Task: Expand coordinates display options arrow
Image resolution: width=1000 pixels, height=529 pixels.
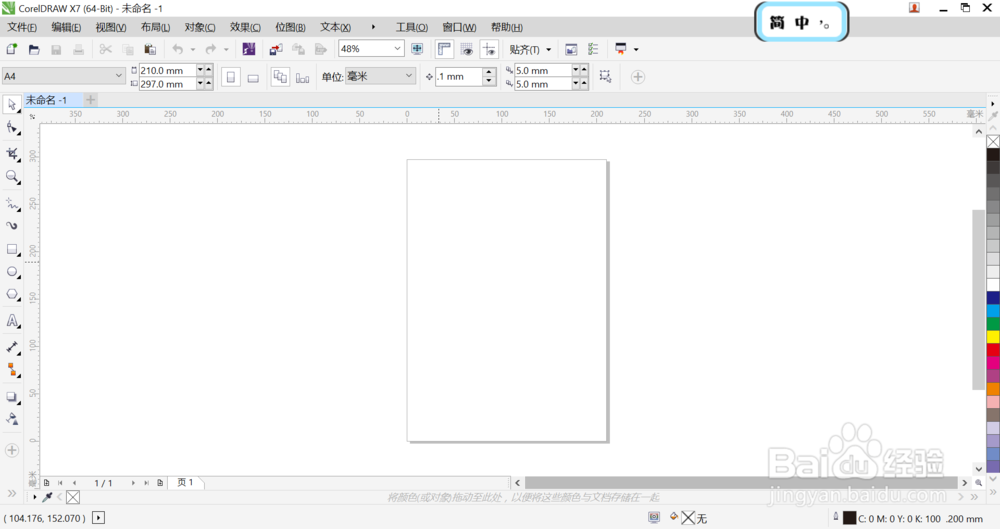Action: pyautogui.click(x=98, y=518)
